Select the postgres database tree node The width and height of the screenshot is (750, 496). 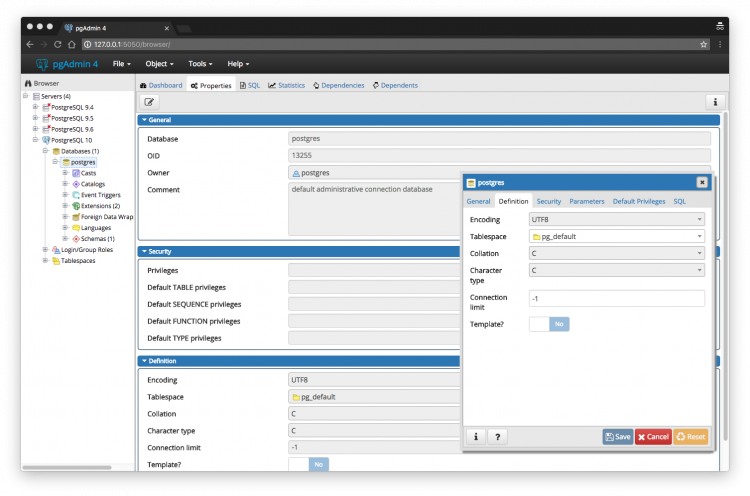tap(79, 162)
